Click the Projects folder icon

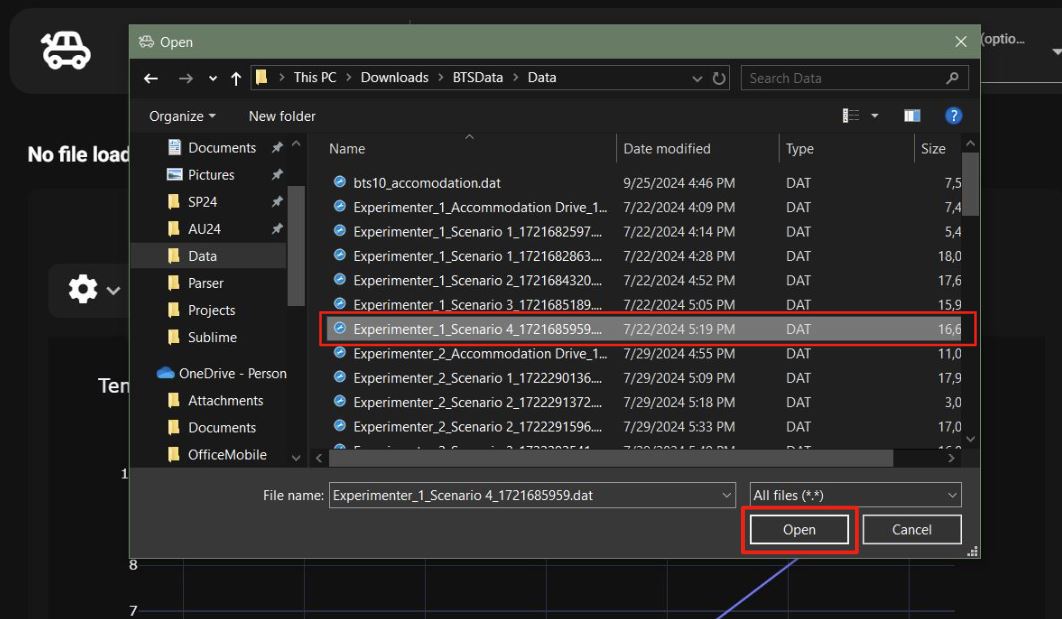(x=173, y=310)
